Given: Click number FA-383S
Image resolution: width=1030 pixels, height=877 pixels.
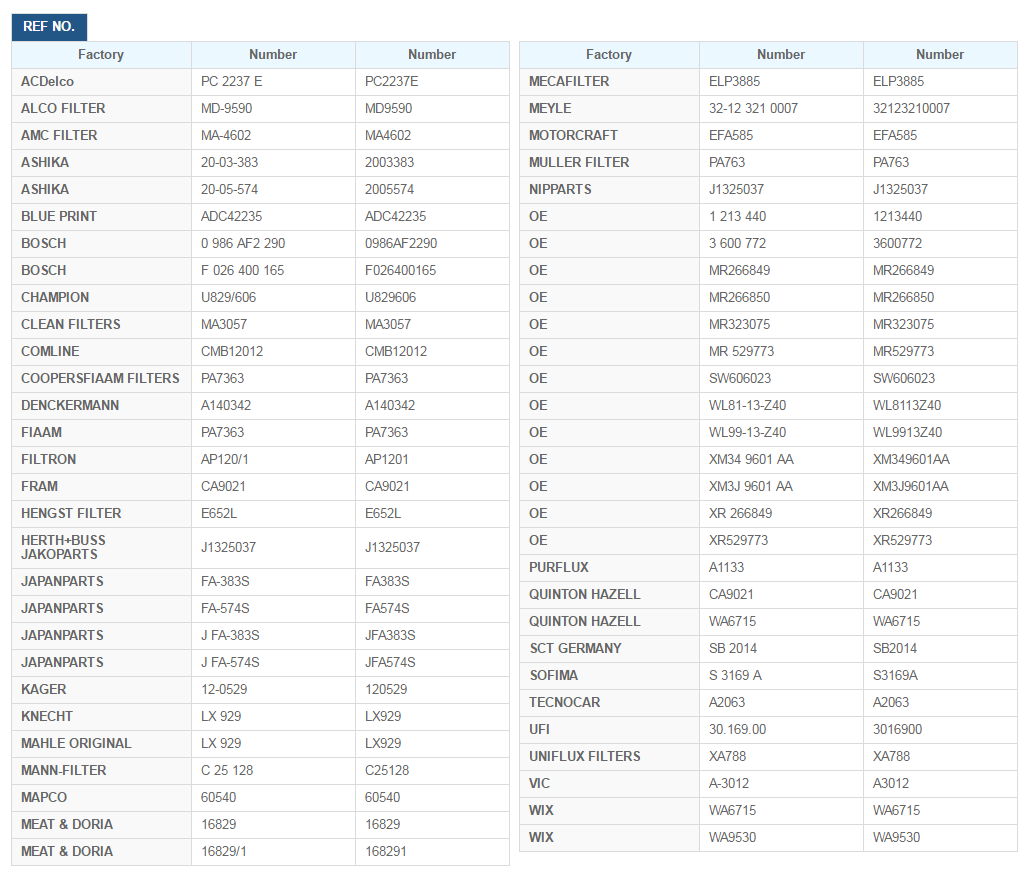Looking at the screenshot, I should click(225, 581).
